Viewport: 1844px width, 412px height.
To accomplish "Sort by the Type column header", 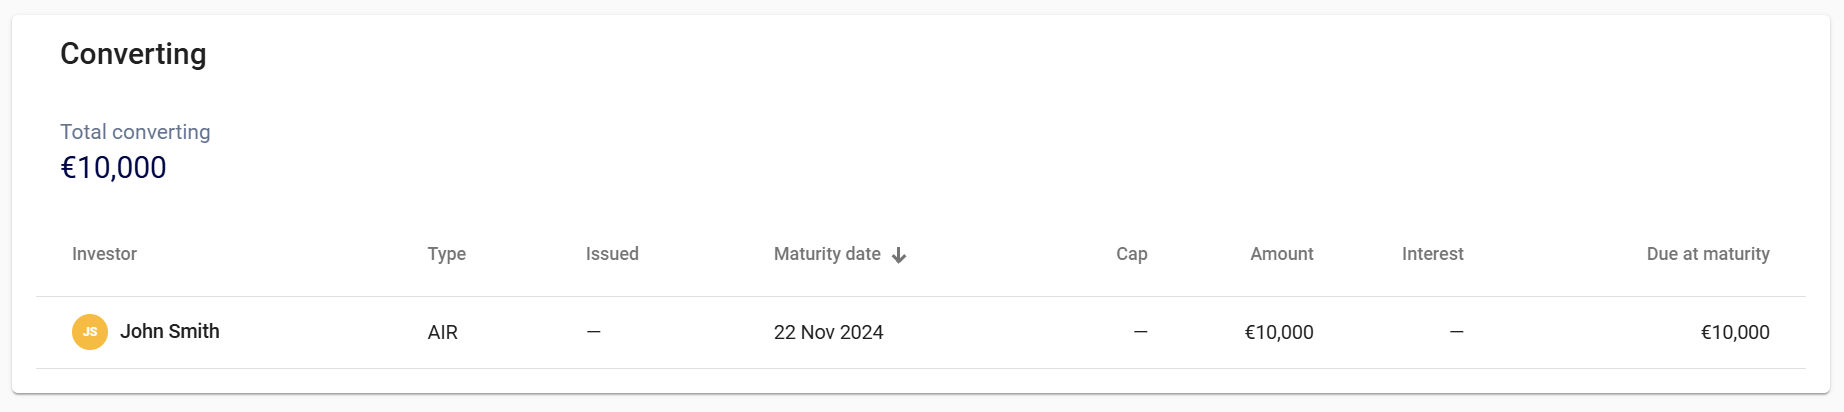I will tap(446, 254).
